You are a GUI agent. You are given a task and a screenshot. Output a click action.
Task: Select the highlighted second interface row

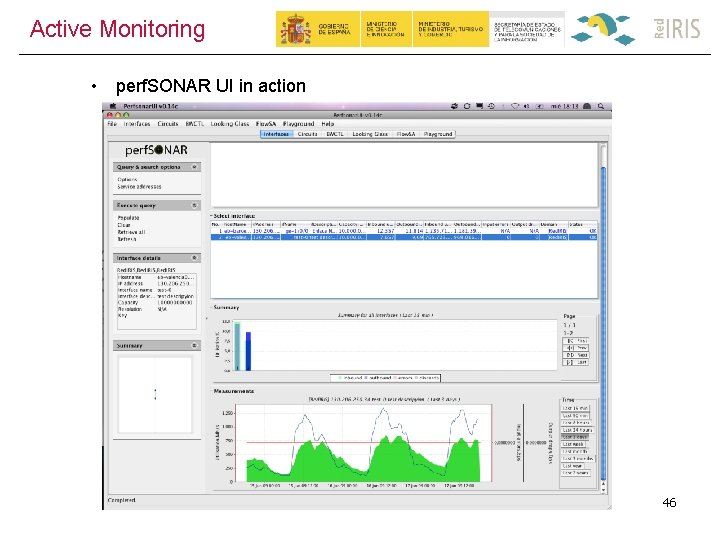(404, 237)
